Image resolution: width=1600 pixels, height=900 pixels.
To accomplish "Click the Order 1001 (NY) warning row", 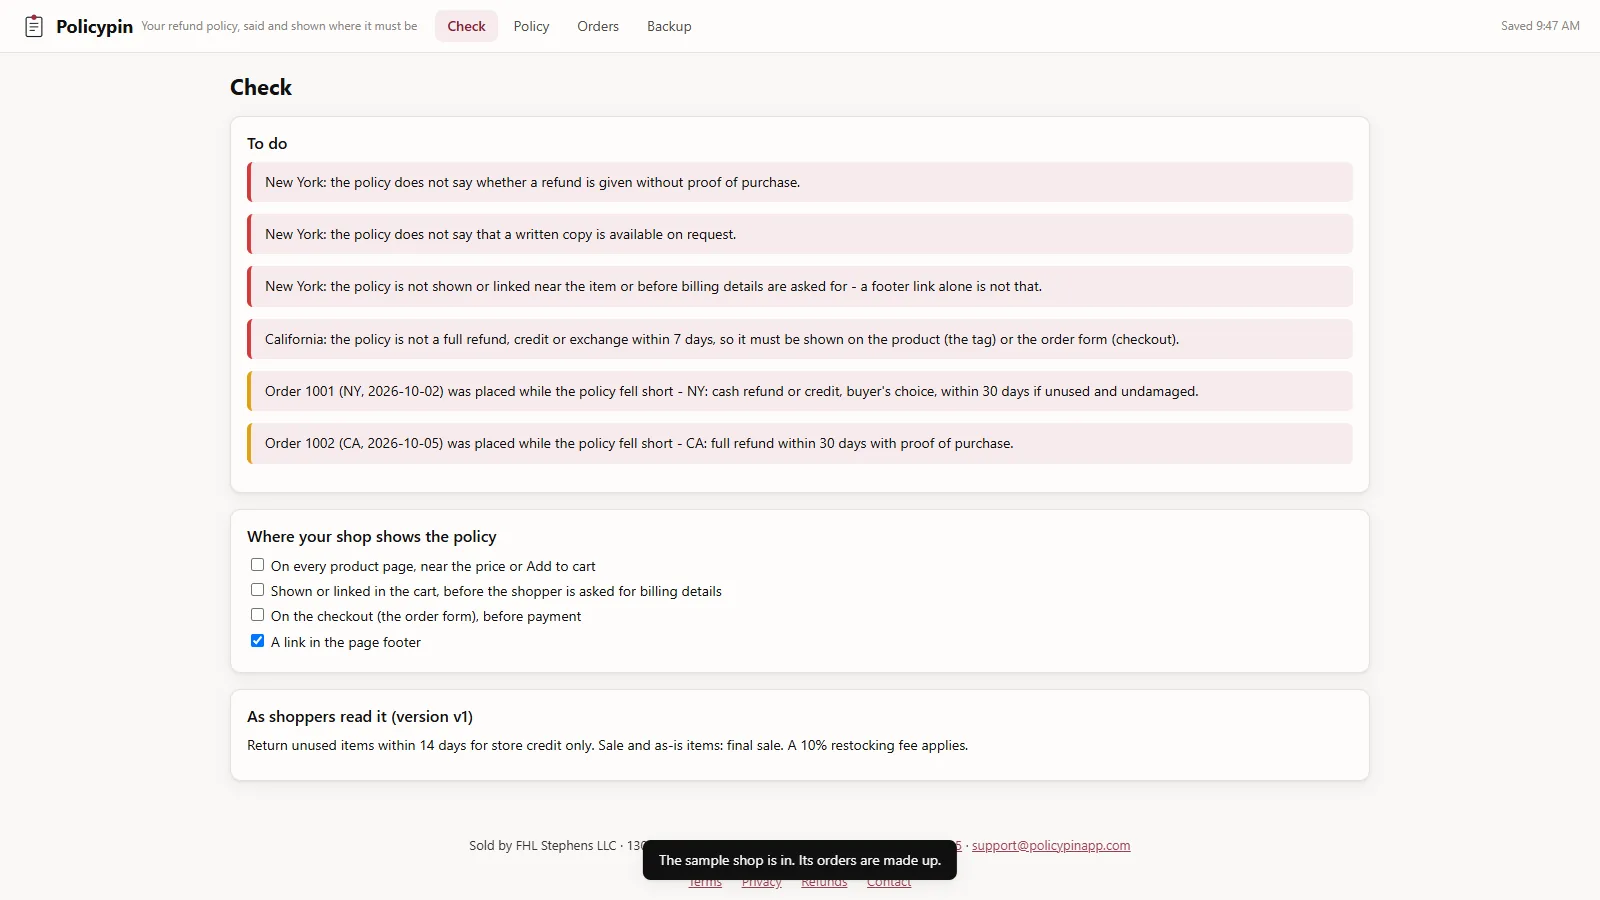I will coord(800,391).
